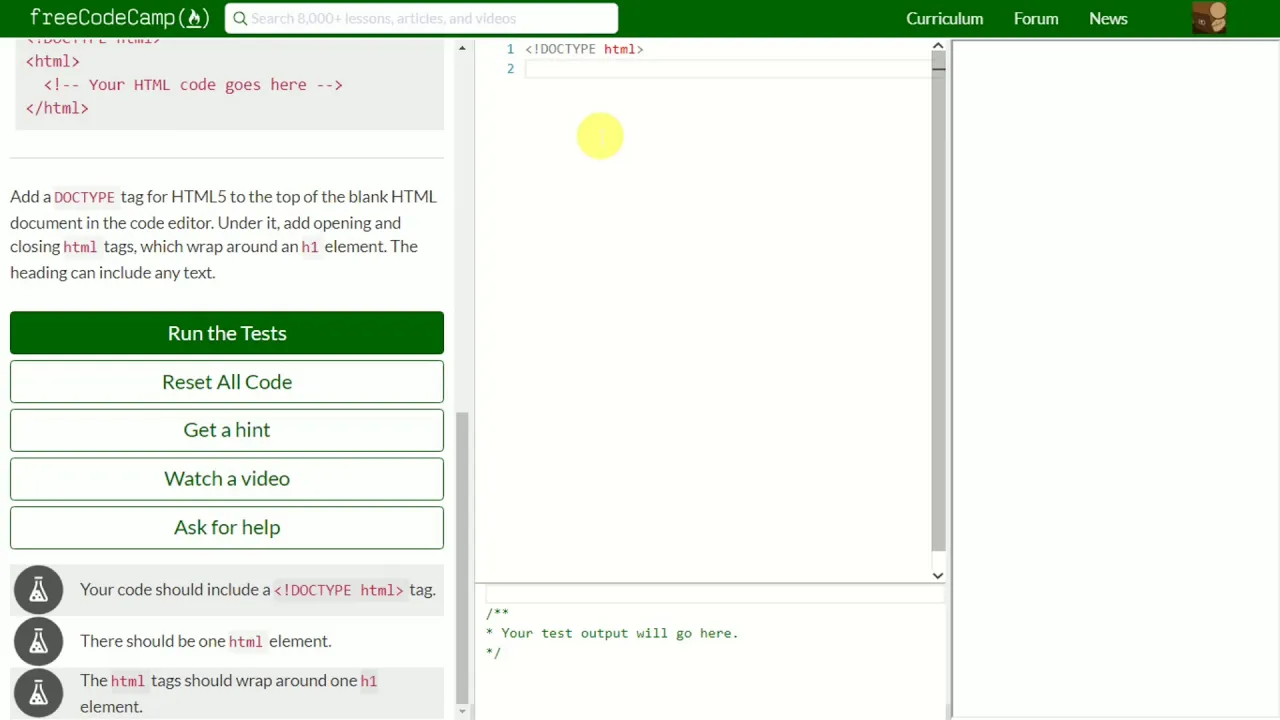Place cursor on editor line 2

pos(728,68)
